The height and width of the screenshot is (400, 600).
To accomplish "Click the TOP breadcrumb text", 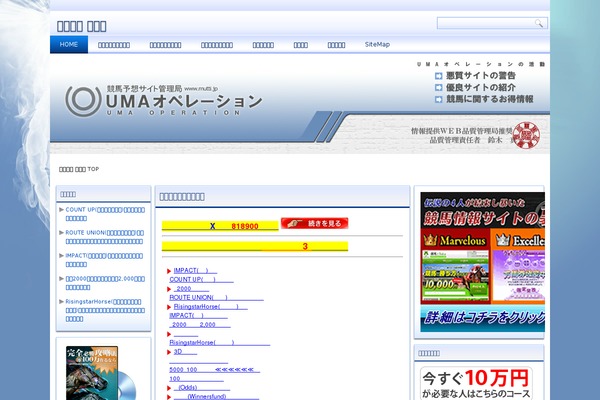I will pos(93,169).
